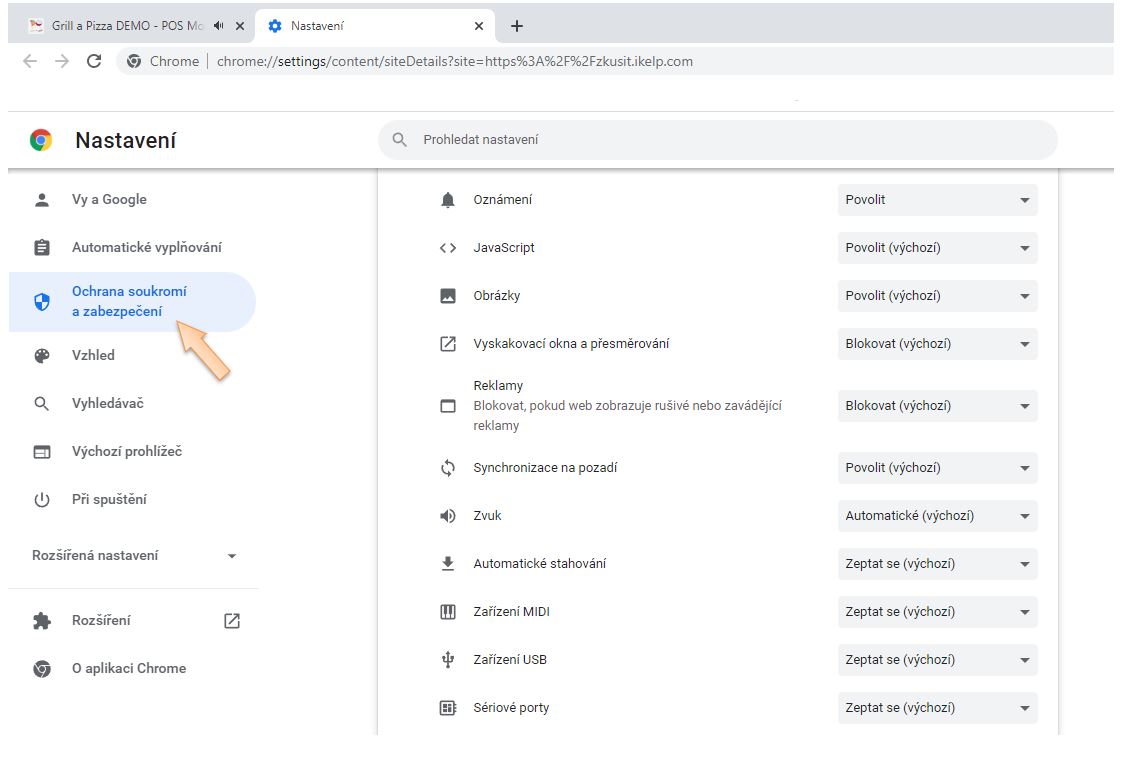
Task: Select Vzhled in the settings sidebar
Action: coord(93,355)
